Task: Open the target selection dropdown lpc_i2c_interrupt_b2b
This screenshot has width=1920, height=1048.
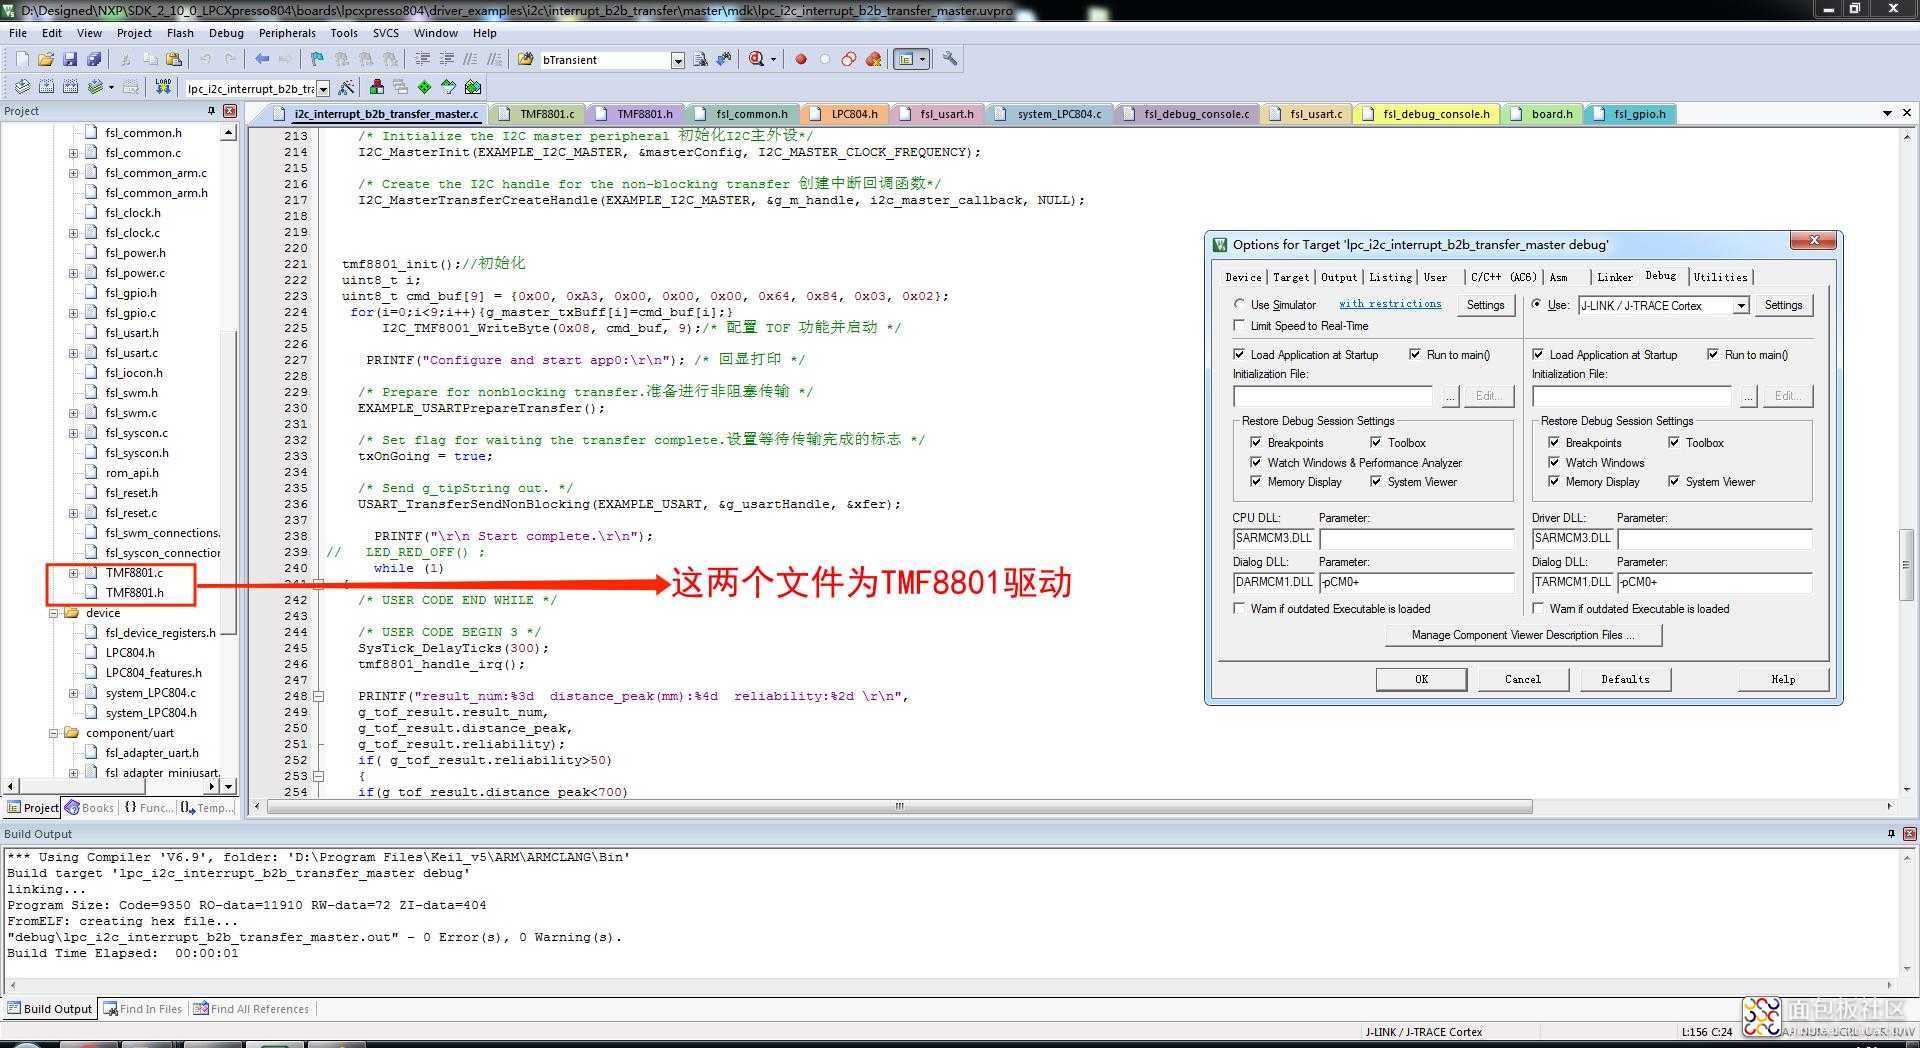Action: tap(323, 89)
